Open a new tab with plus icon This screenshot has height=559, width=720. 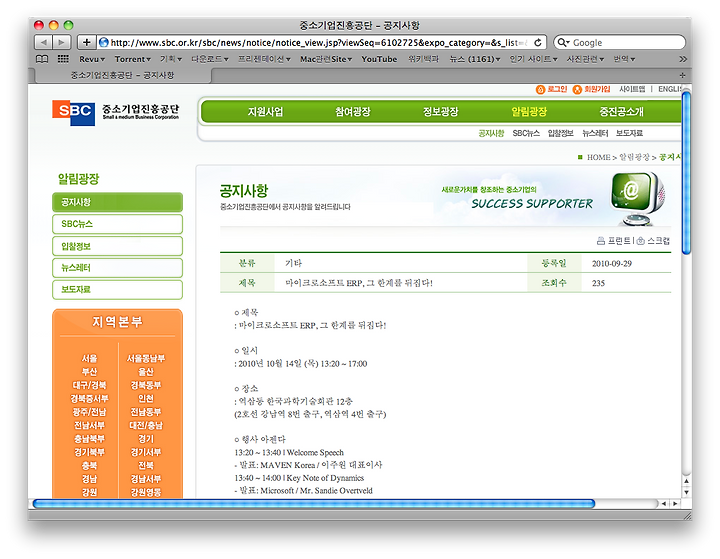pyautogui.click(x=682, y=75)
